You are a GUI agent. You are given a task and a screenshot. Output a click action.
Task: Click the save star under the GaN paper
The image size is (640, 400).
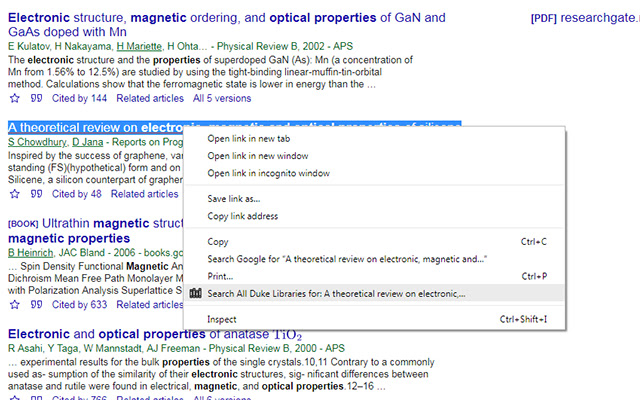click(14, 98)
